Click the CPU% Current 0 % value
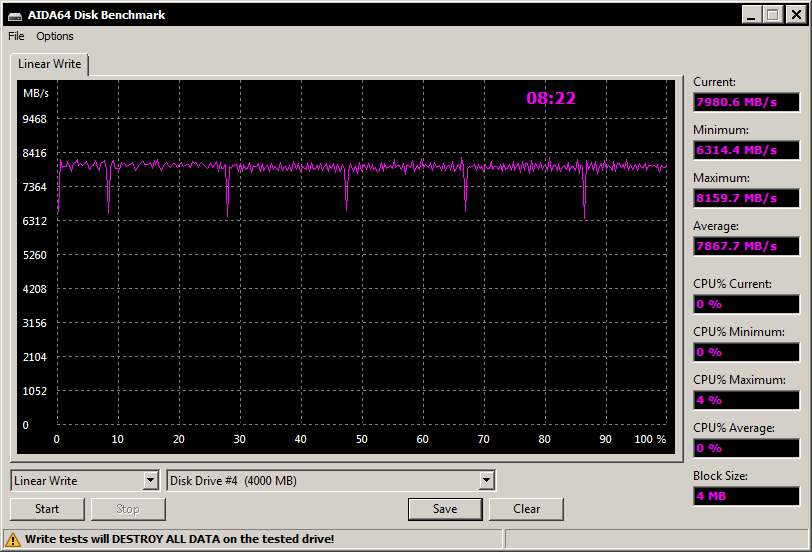 coord(746,304)
